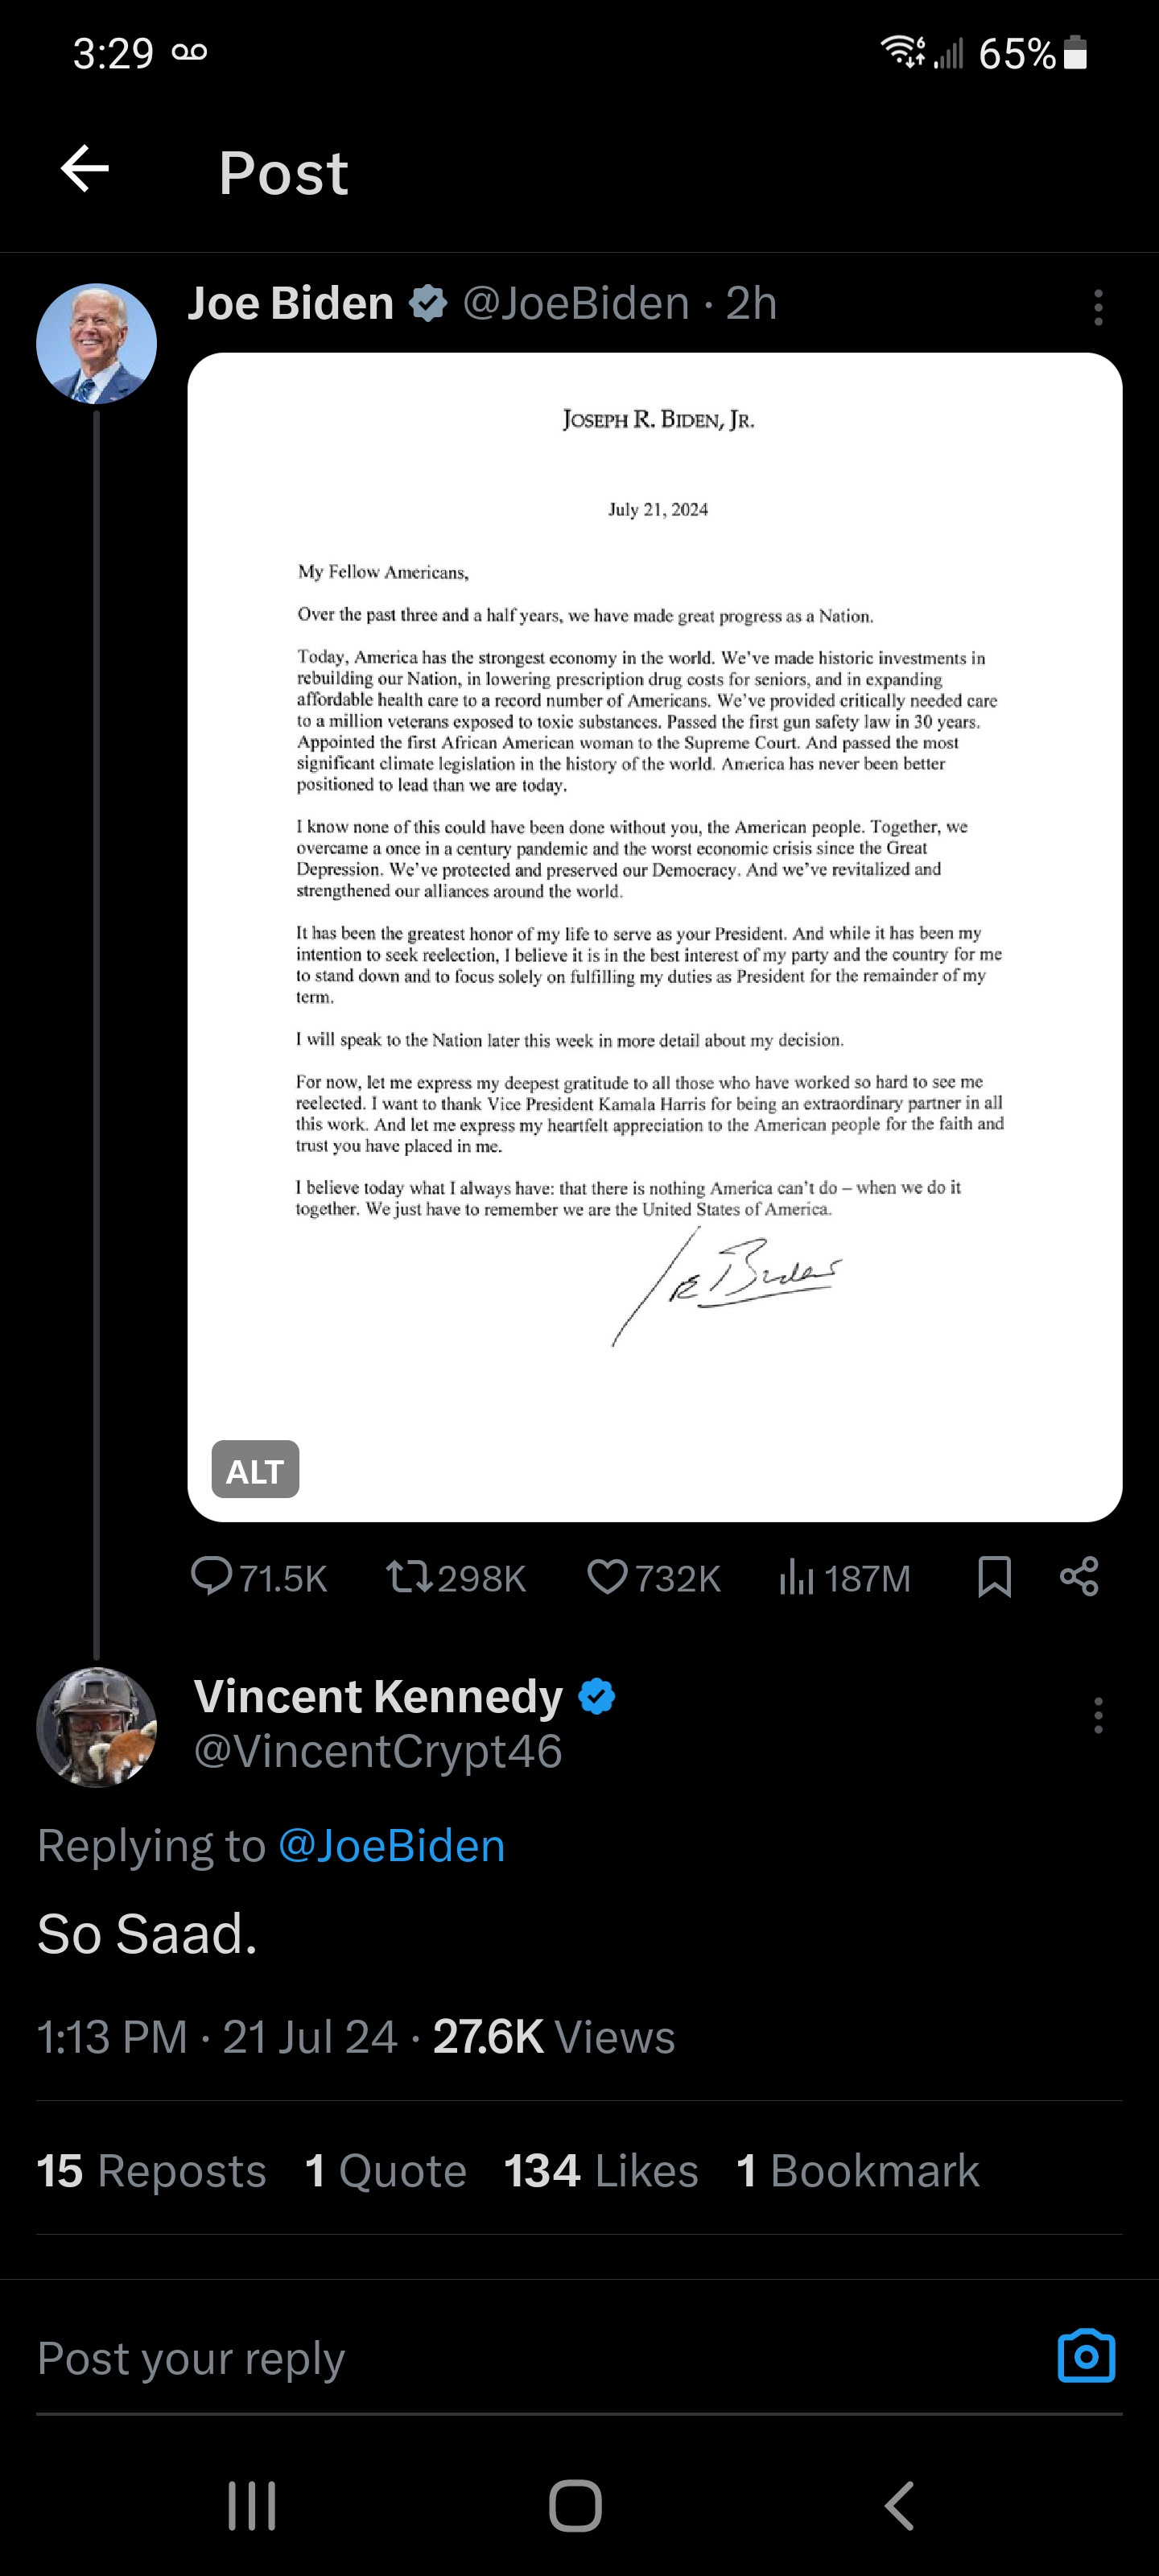Open the 1 Quote list

[385, 2171]
